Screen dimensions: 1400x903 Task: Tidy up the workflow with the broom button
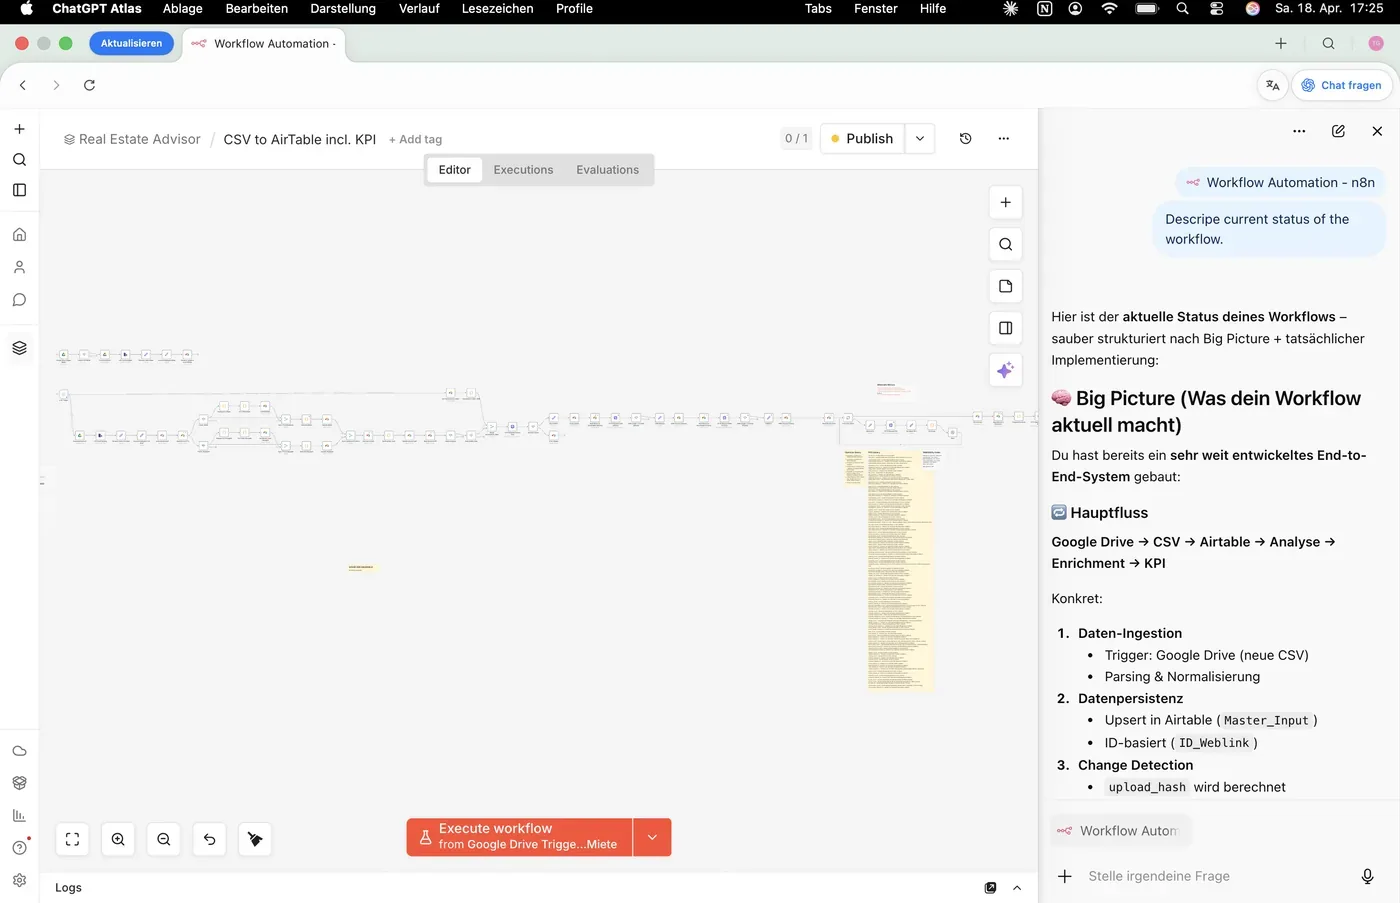coord(255,840)
